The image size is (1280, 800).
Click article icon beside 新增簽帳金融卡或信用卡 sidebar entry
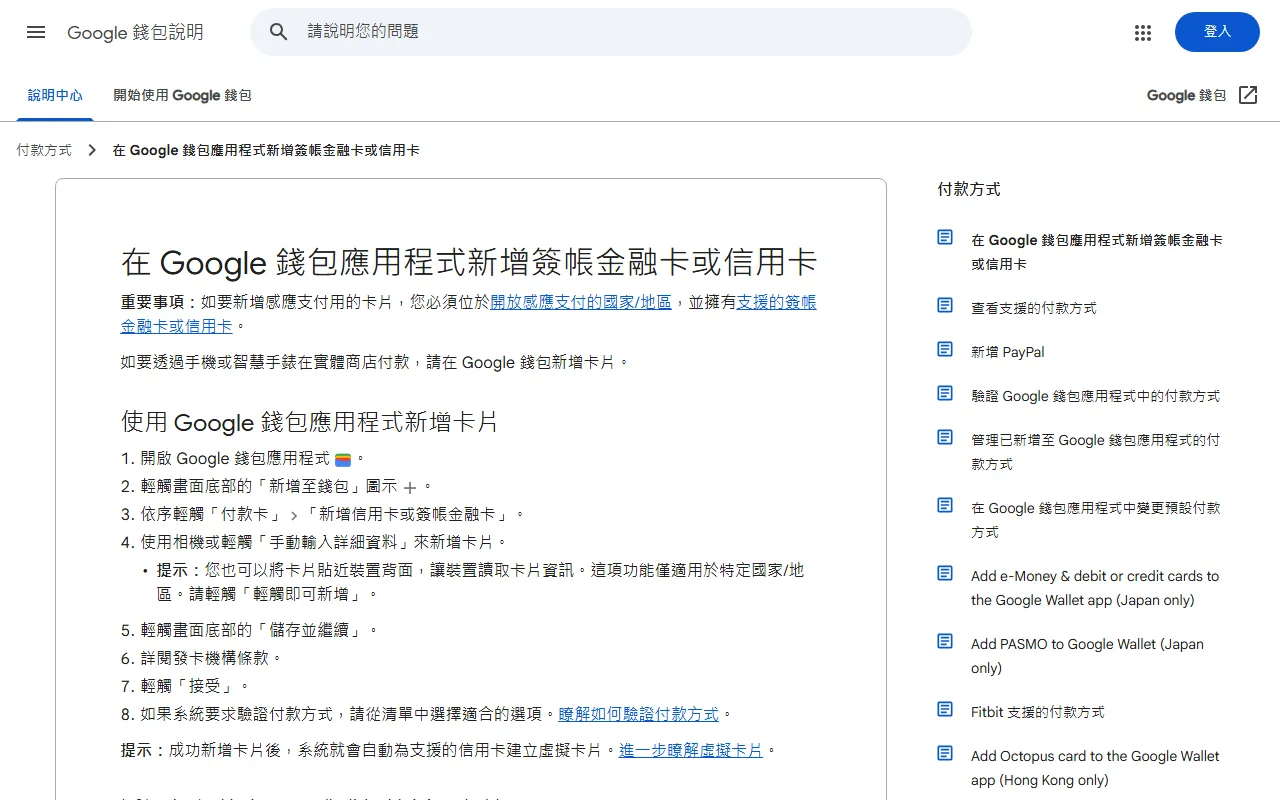click(x=945, y=237)
